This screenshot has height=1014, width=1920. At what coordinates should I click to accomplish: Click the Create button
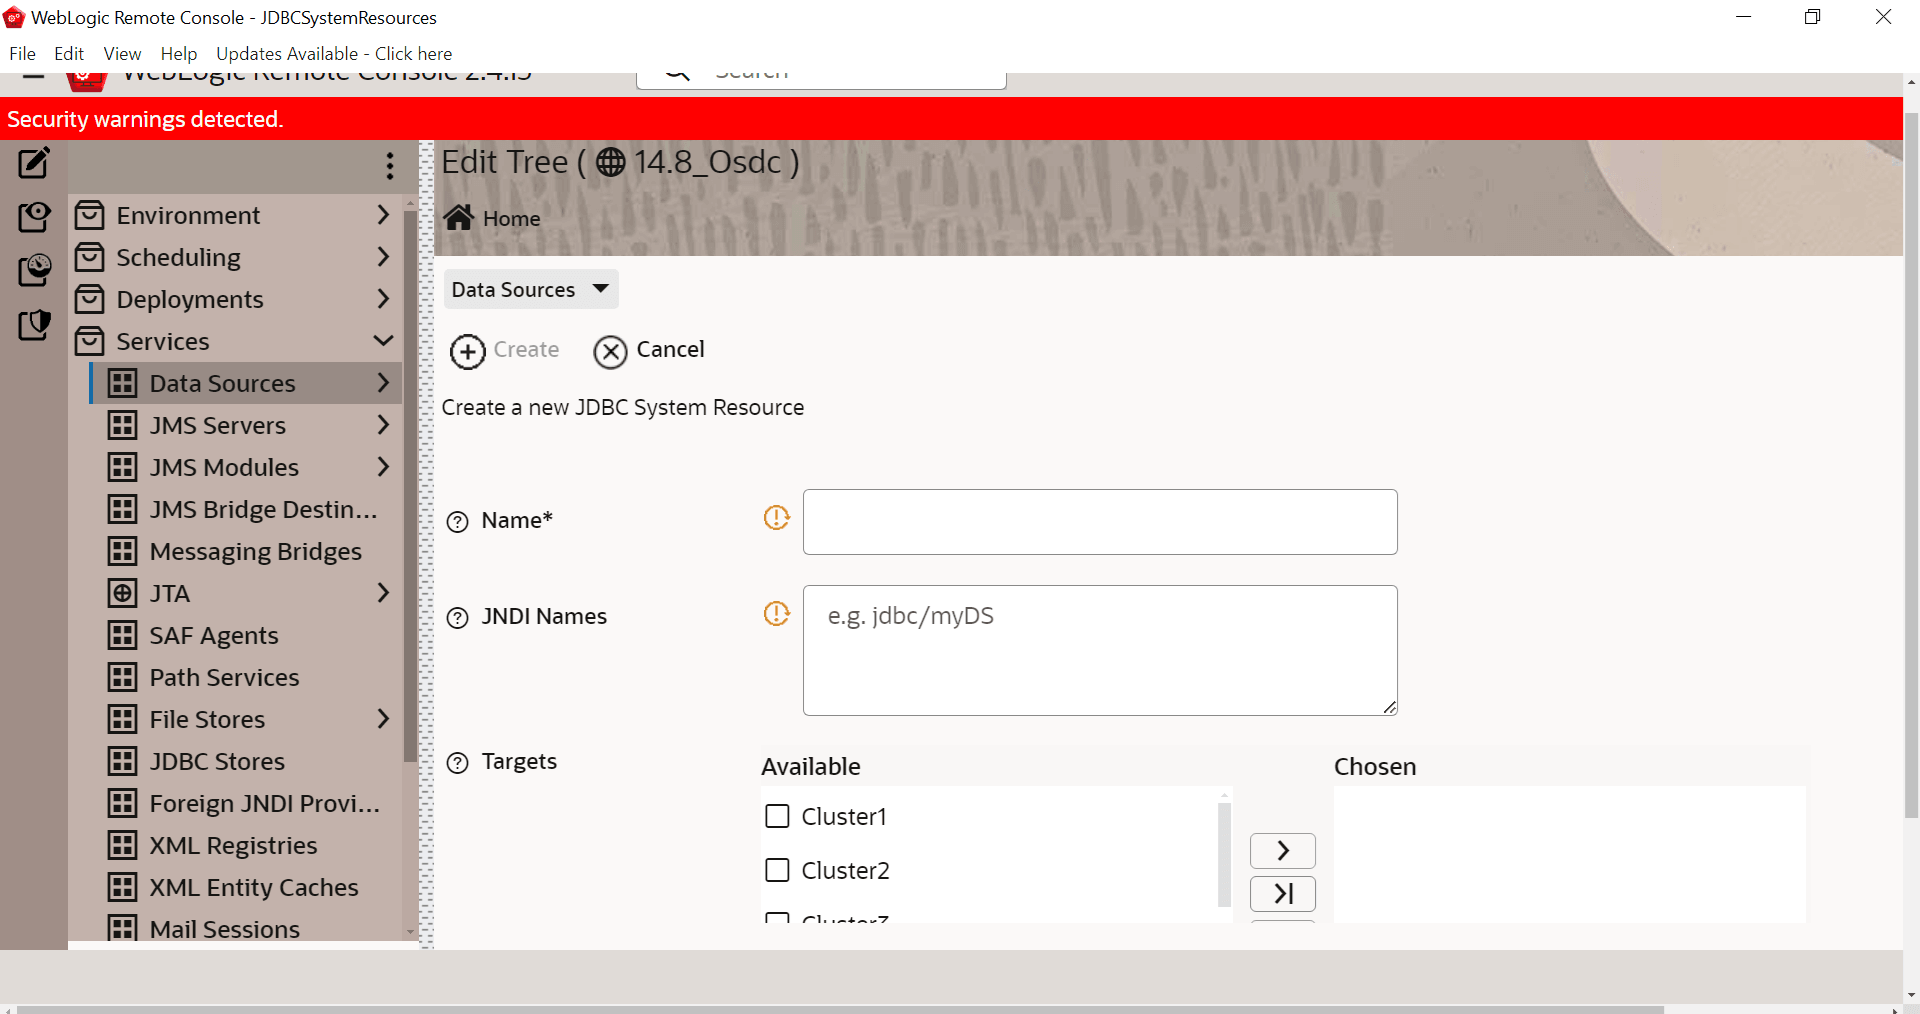point(505,351)
